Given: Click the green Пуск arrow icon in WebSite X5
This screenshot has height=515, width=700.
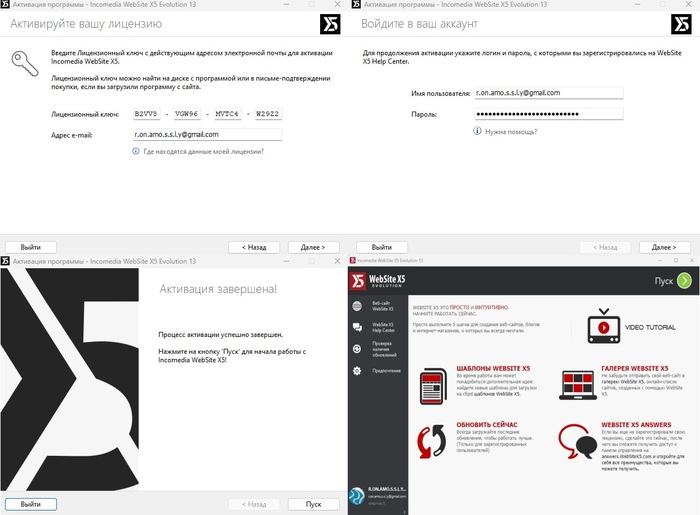Looking at the screenshot, I should (x=684, y=281).
